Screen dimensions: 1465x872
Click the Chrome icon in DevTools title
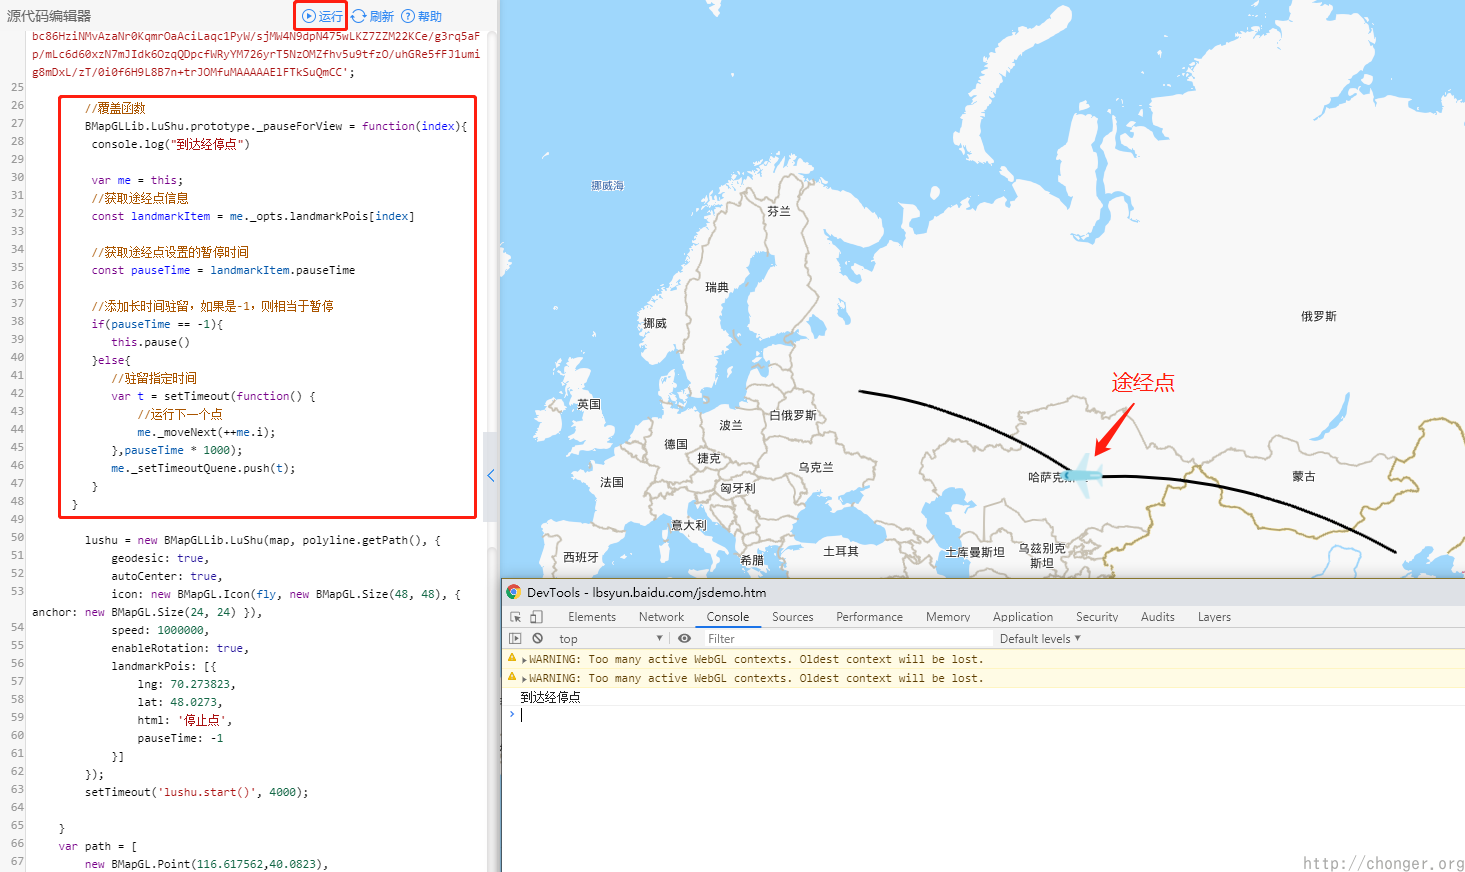tap(514, 592)
